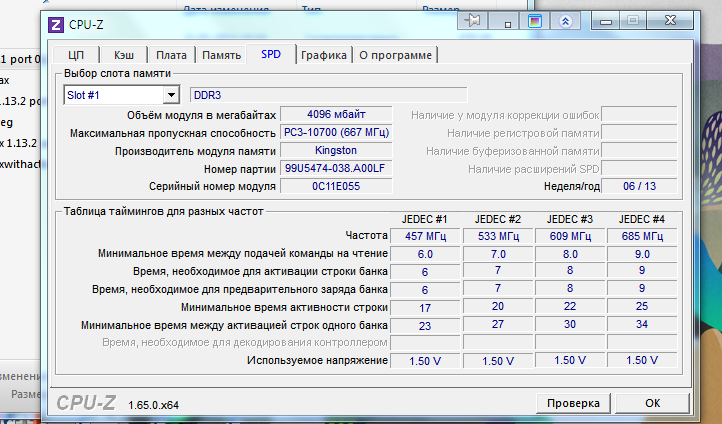Click the Неделя/год label

(x=571, y=186)
